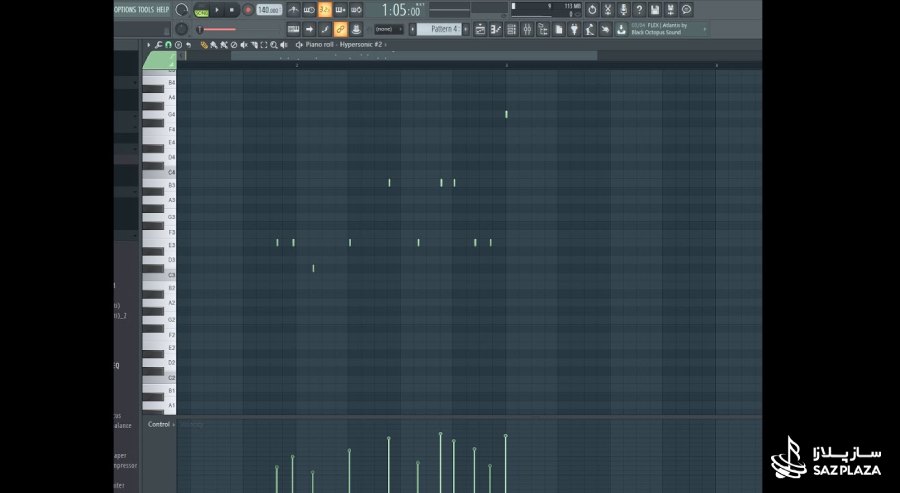Open piano roll main menu arrow
Screen dimensions: 900x493
point(149,45)
